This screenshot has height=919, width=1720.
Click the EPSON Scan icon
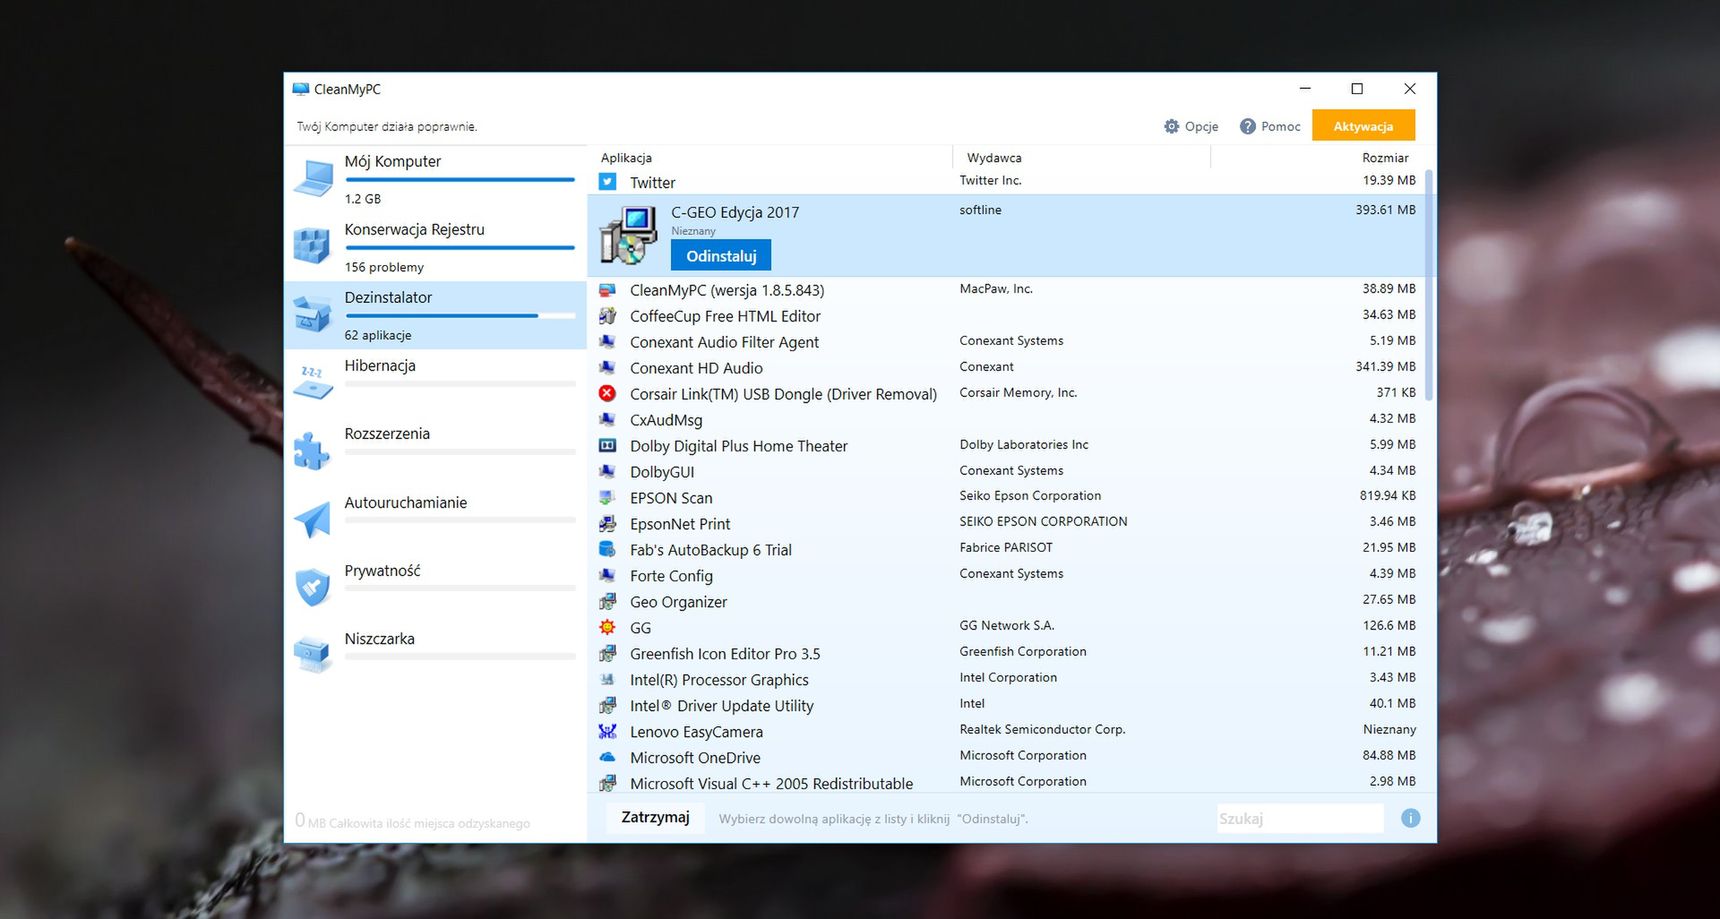pyautogui.click(x=607, y=497)
